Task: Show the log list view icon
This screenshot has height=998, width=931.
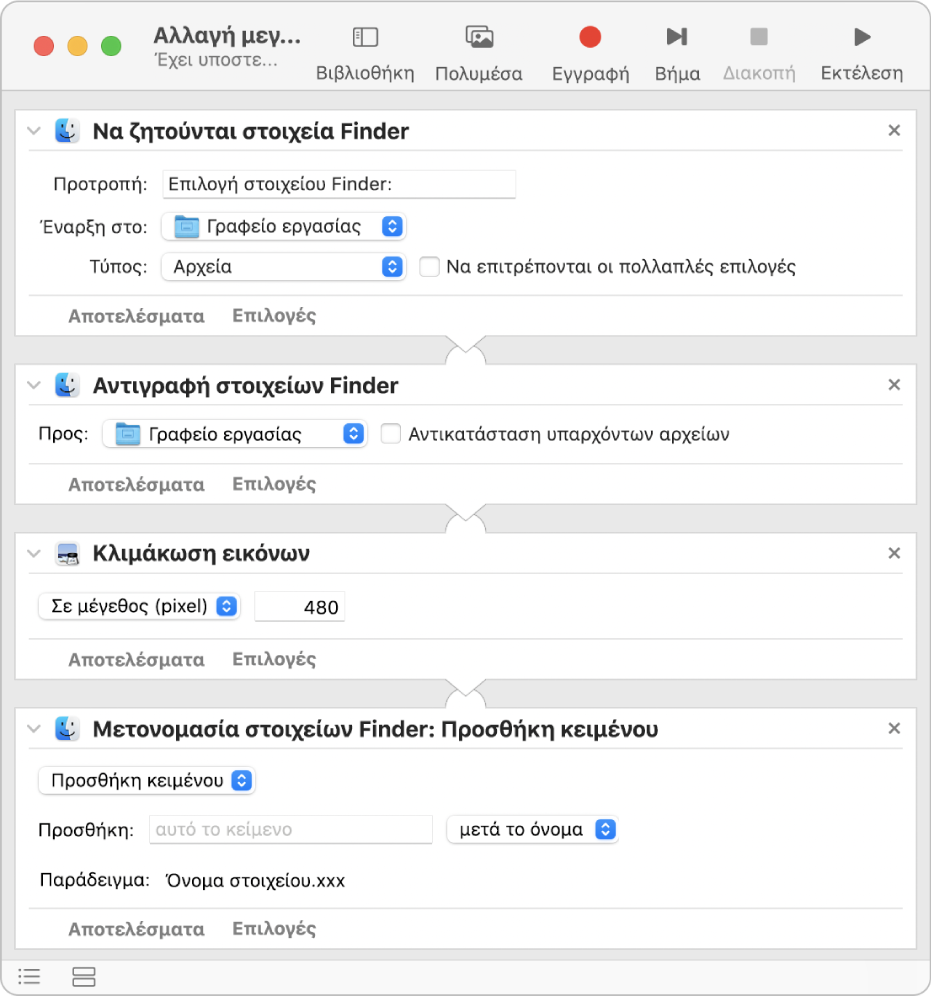Action: pos(30,976)
